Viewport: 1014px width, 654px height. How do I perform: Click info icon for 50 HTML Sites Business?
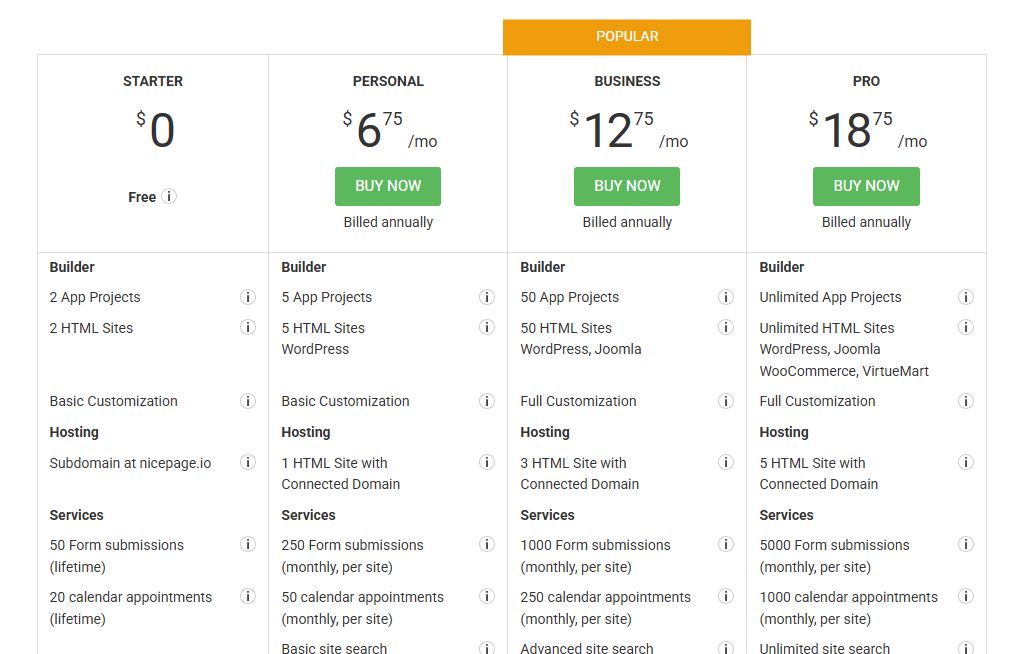pos(726,327)
